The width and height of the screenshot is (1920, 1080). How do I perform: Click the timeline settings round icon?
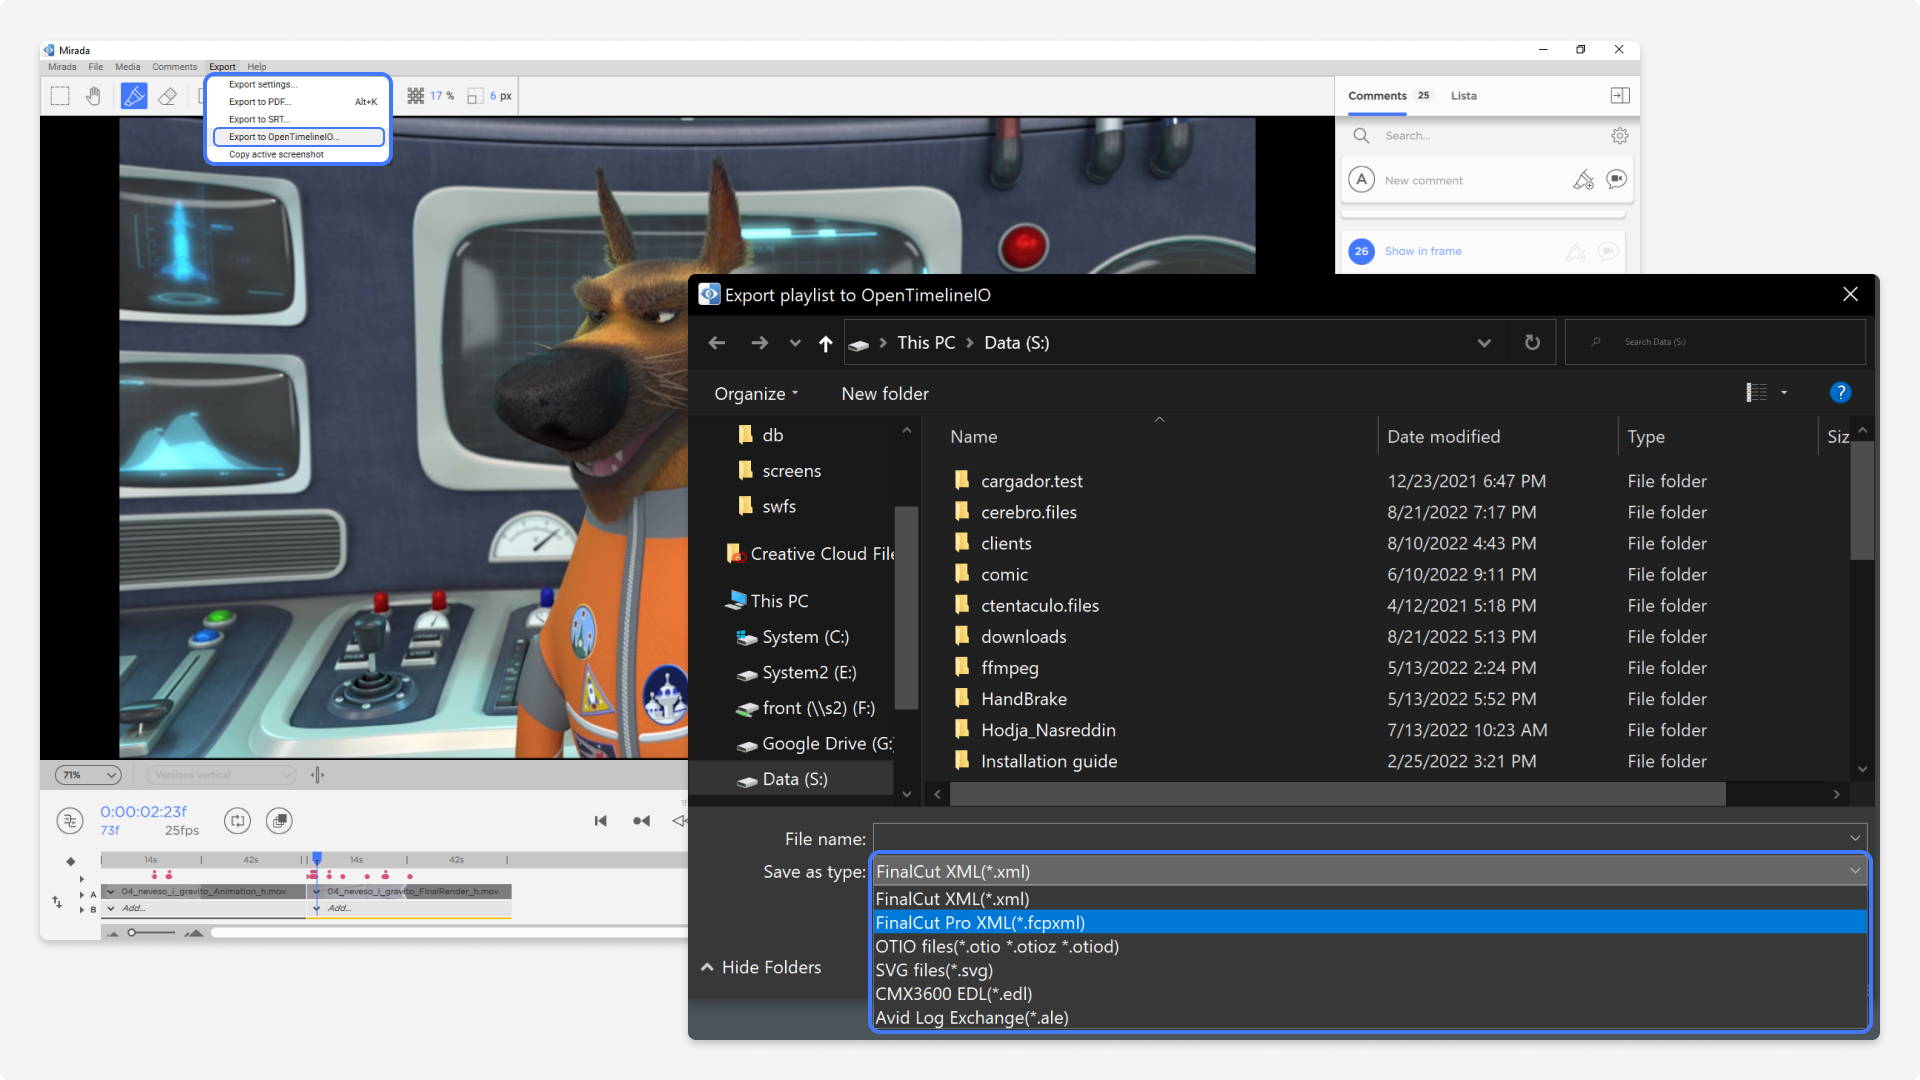[x=70, y=821]
